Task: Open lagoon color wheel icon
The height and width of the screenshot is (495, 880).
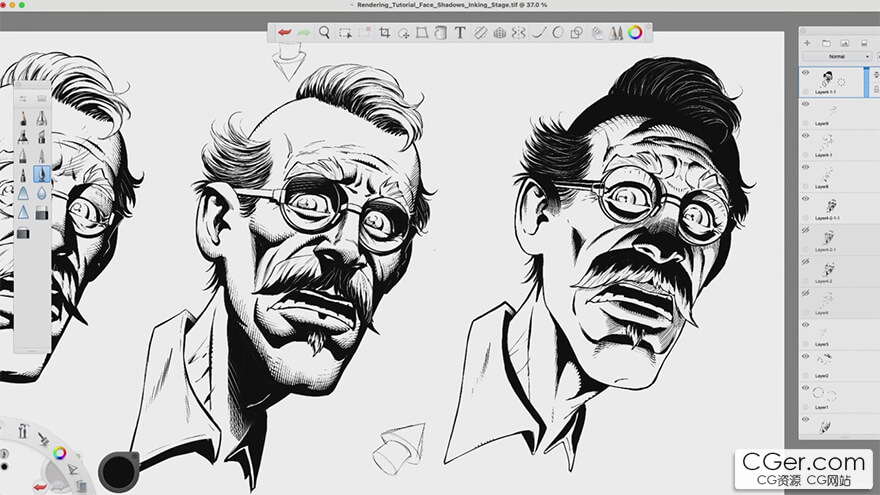Action: pos(59,452)
